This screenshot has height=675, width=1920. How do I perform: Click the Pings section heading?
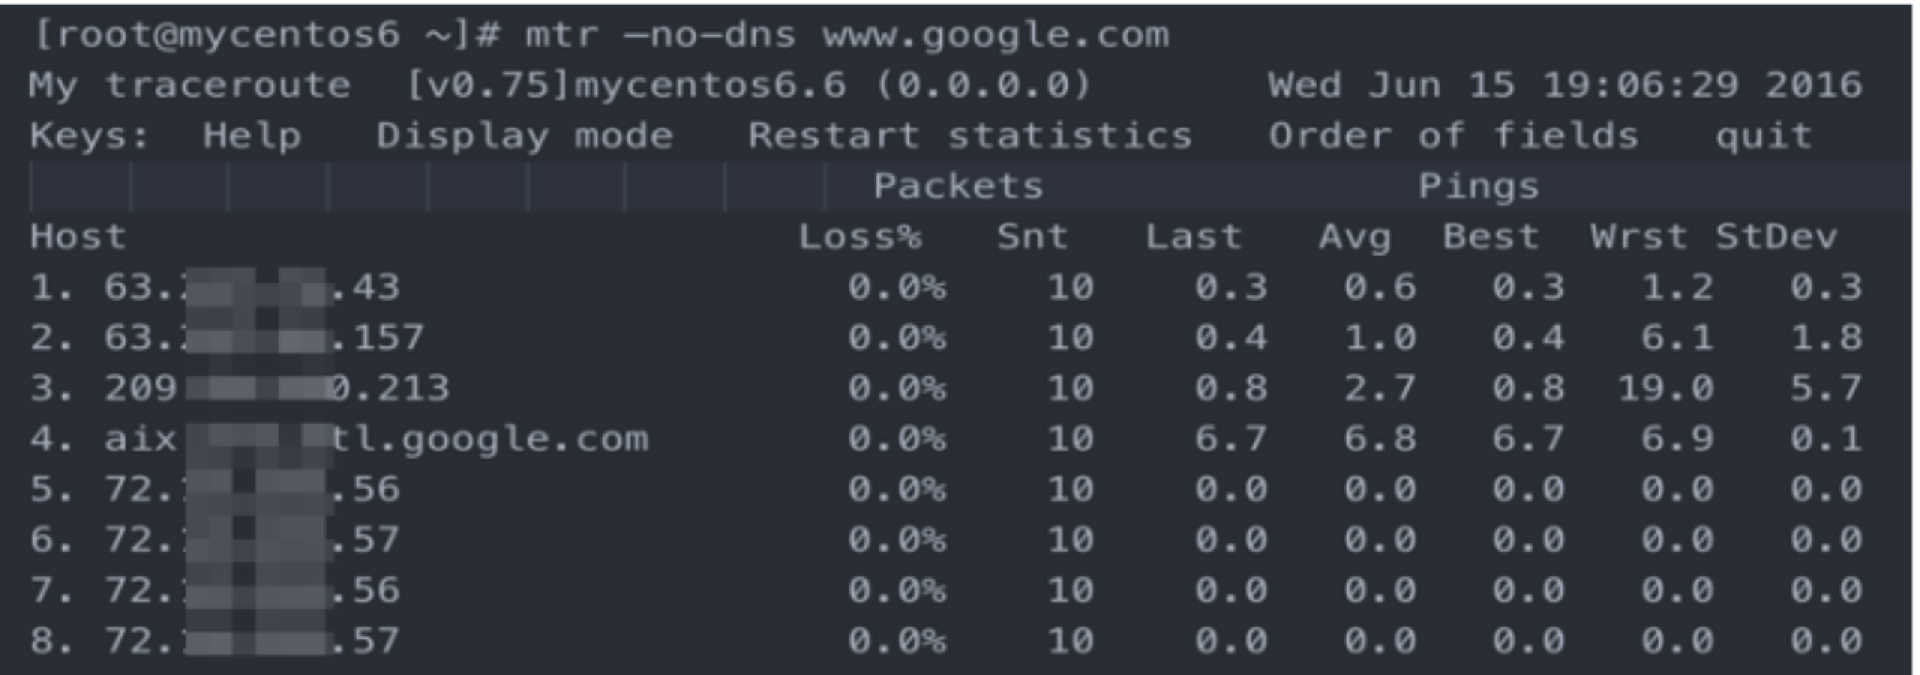(1478, 186)
